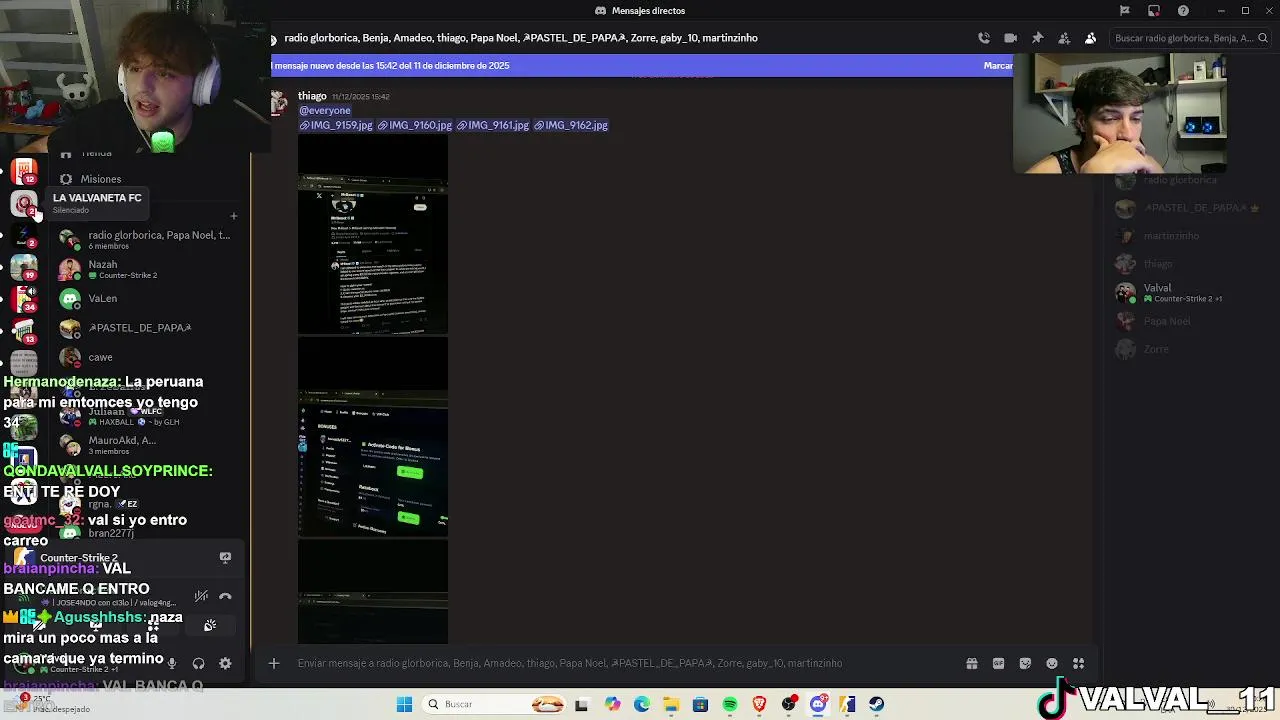Open the VaLen direct message
The image size is (1280, 720).
148,298
